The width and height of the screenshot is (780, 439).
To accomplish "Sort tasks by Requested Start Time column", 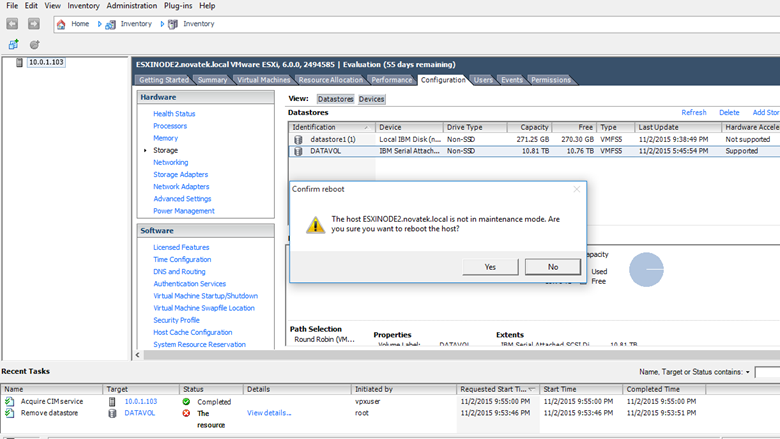I will (x=498, y=389).
